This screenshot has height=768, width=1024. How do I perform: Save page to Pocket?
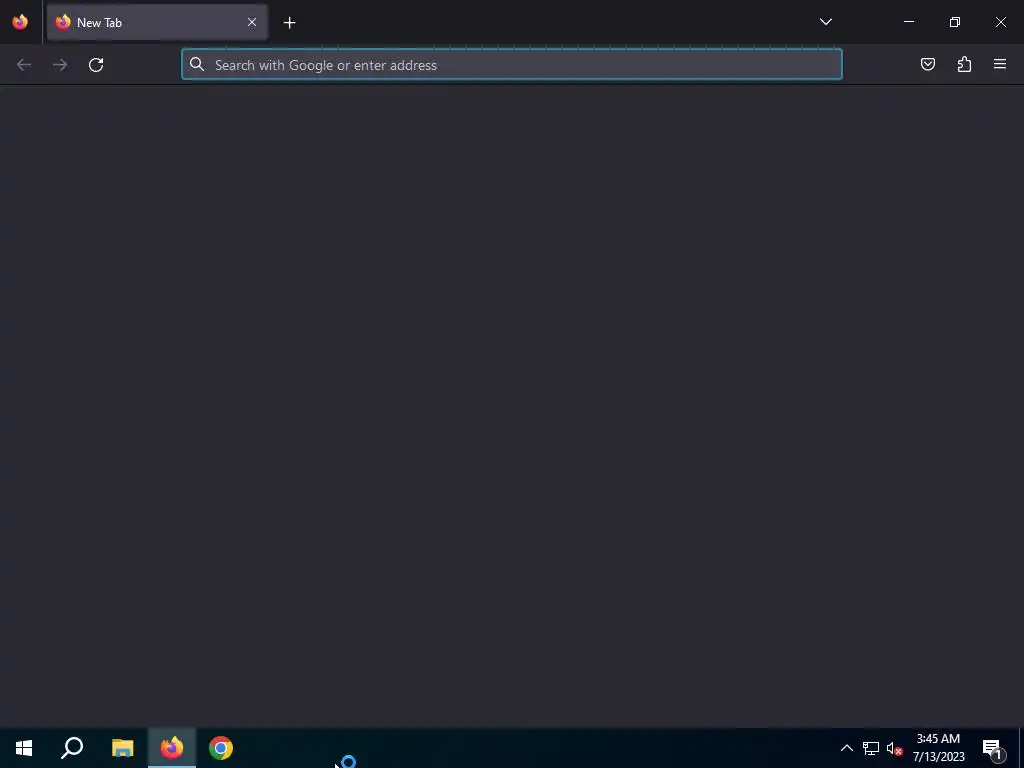[x=927, y=64]
